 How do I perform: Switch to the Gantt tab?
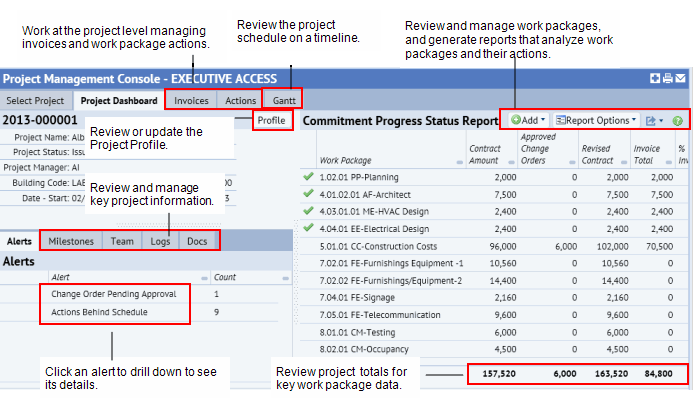pyautogui.click(x=283, y=100)
